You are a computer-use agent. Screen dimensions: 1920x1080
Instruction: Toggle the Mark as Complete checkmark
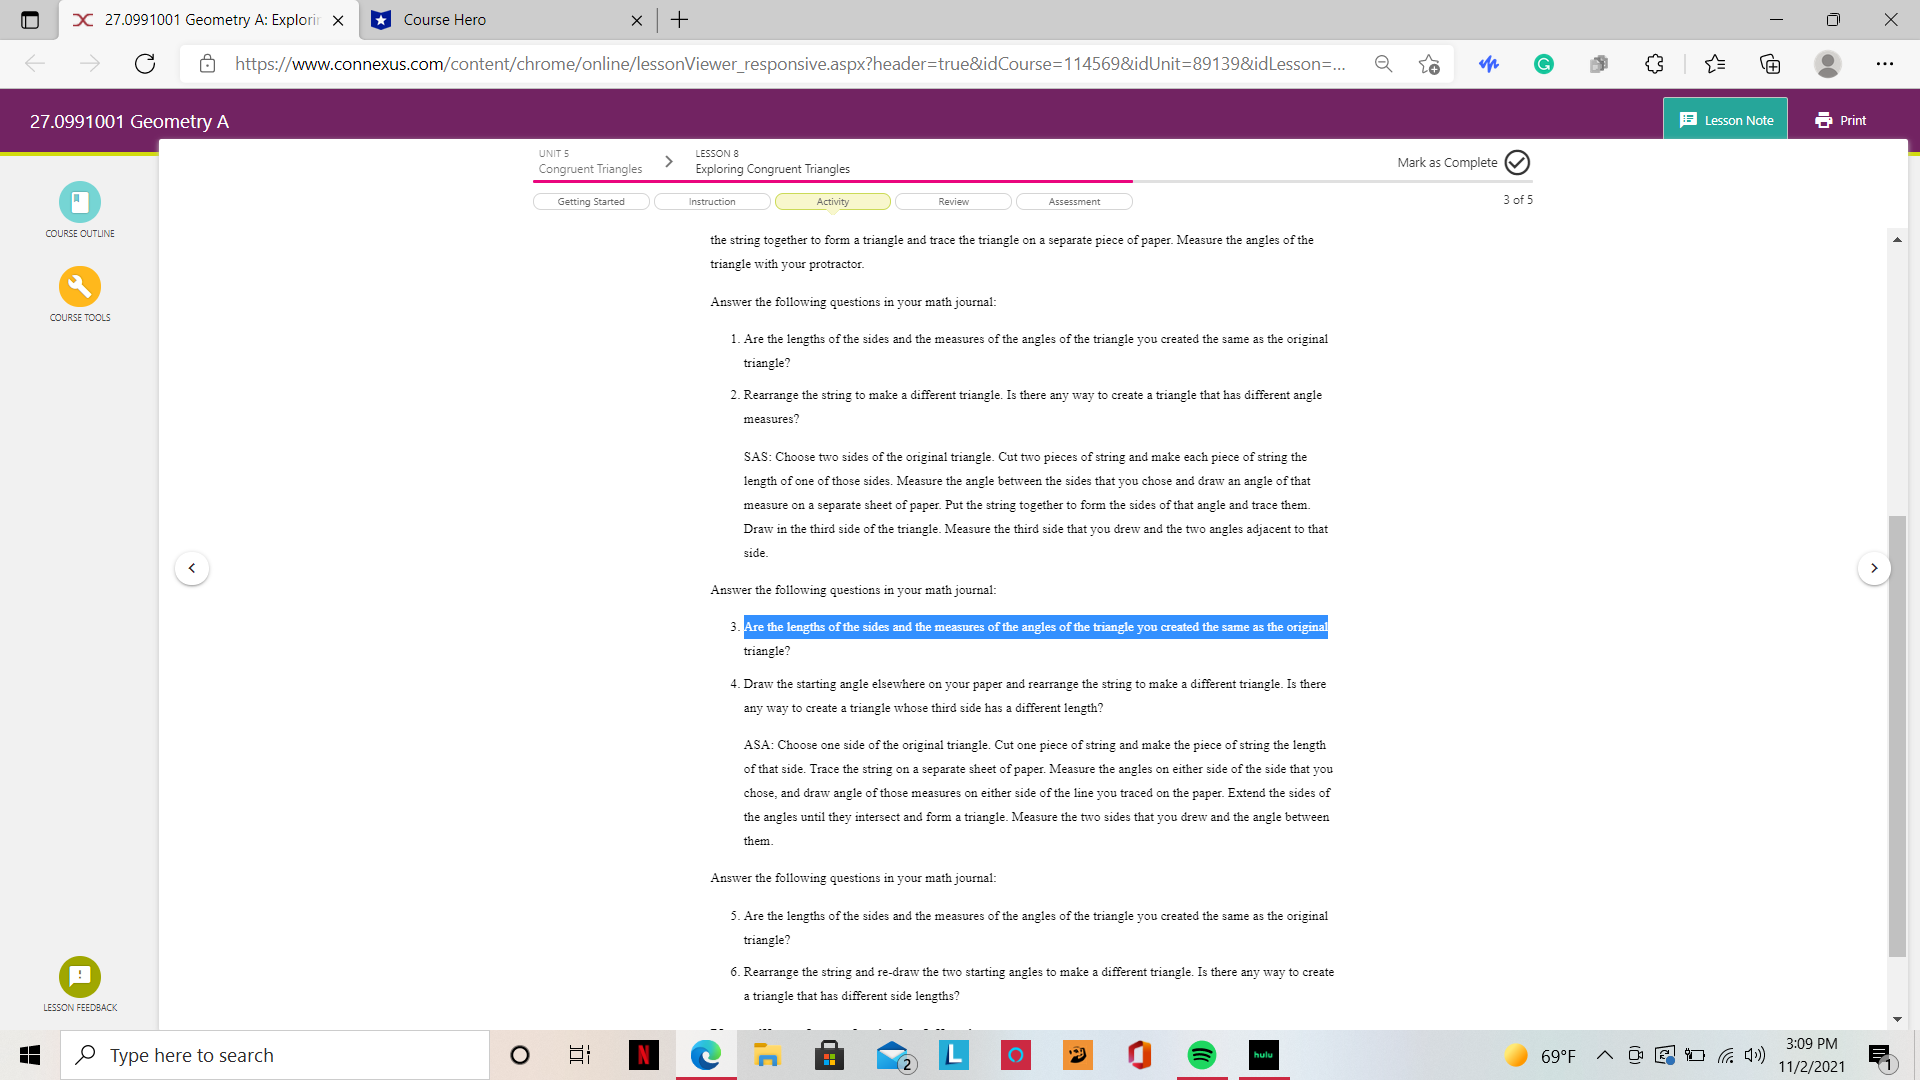[1517, 162]
